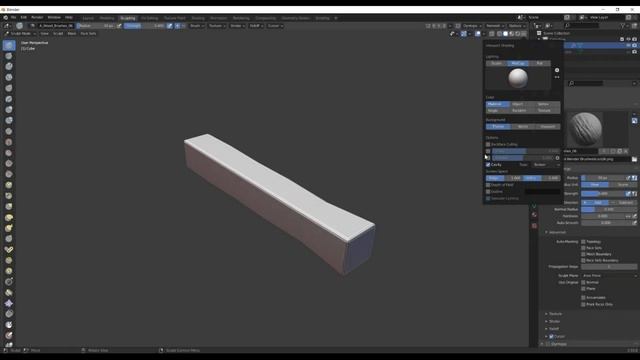Set background to World
This screenshot has width=640, height=360.
523,127
